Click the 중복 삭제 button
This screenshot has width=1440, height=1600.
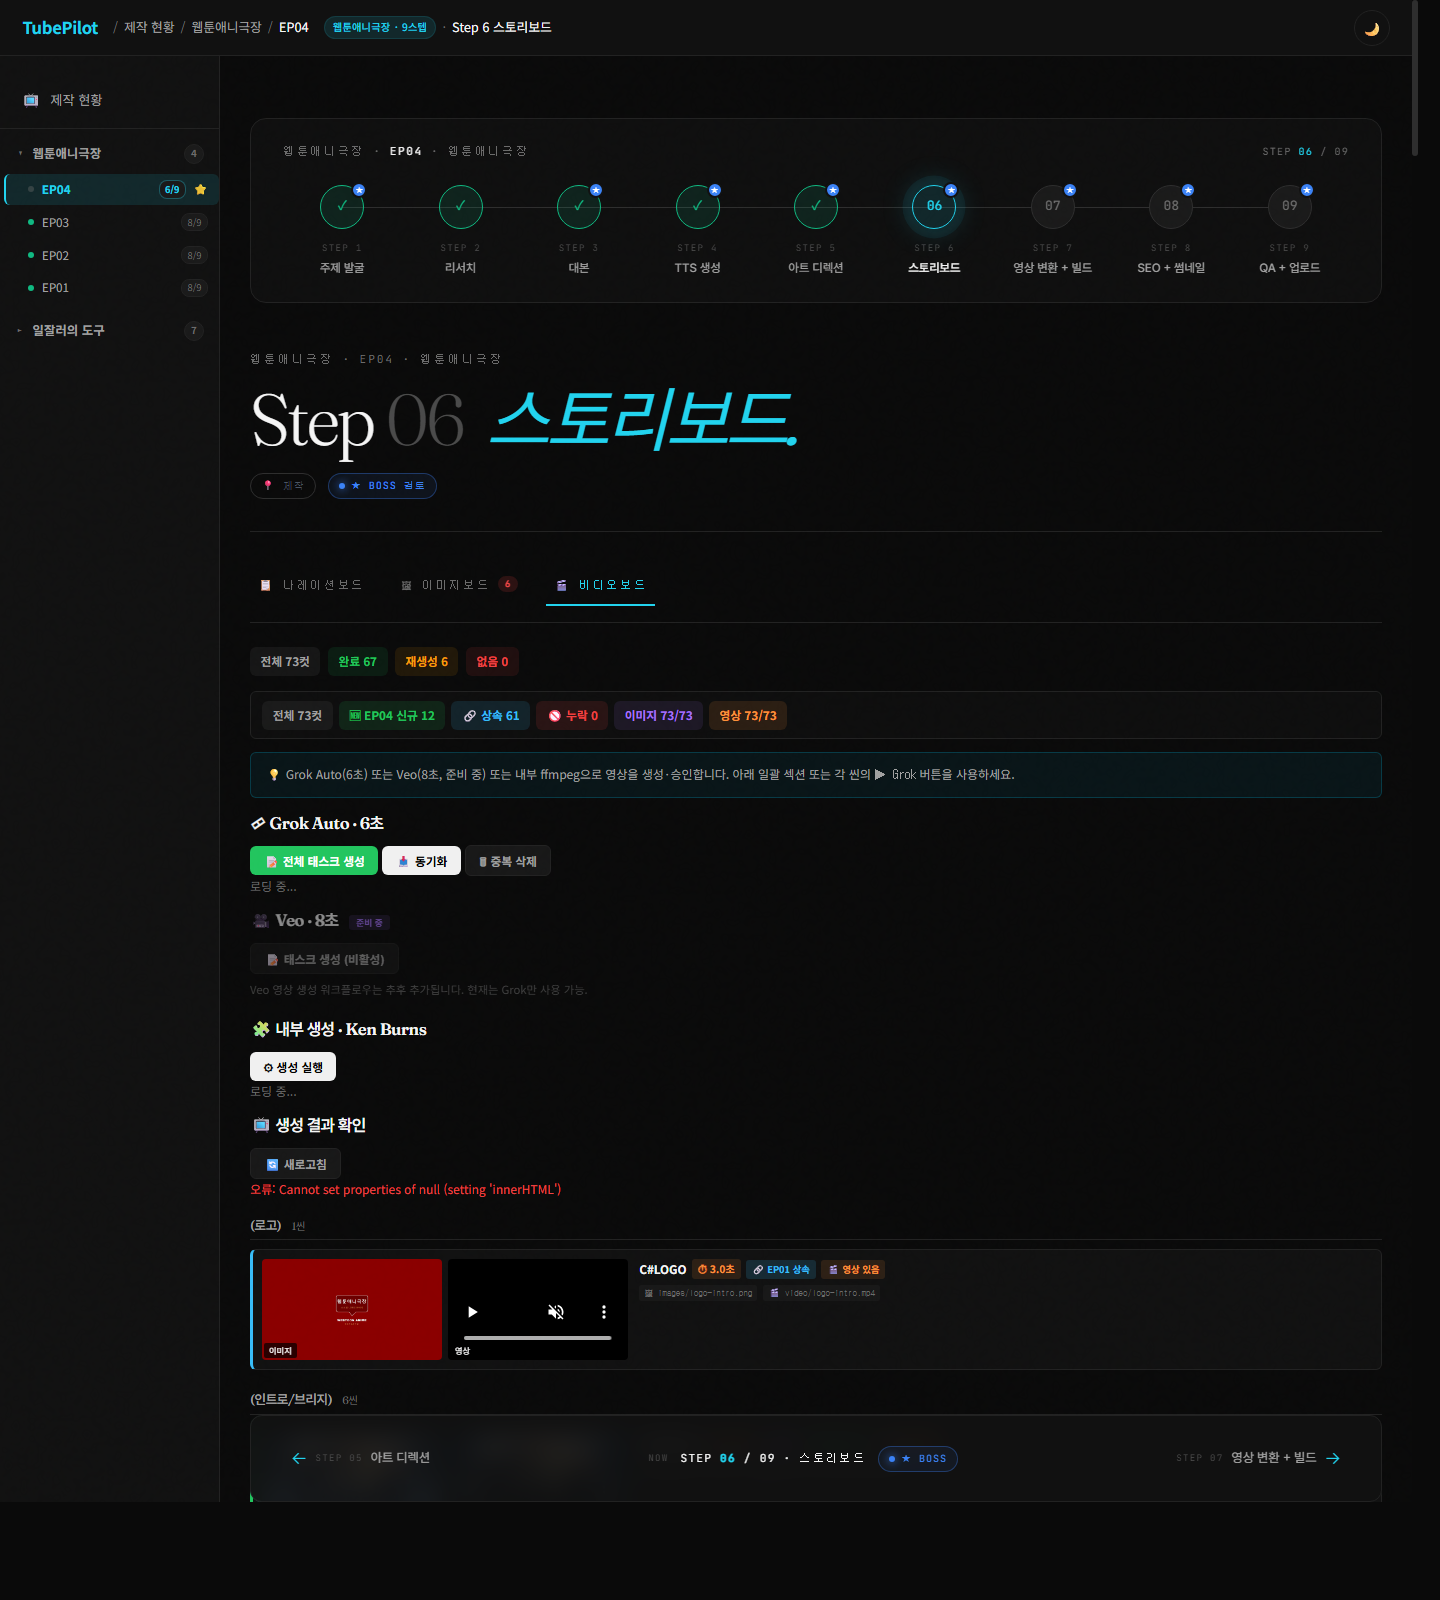tap(508, 861)
